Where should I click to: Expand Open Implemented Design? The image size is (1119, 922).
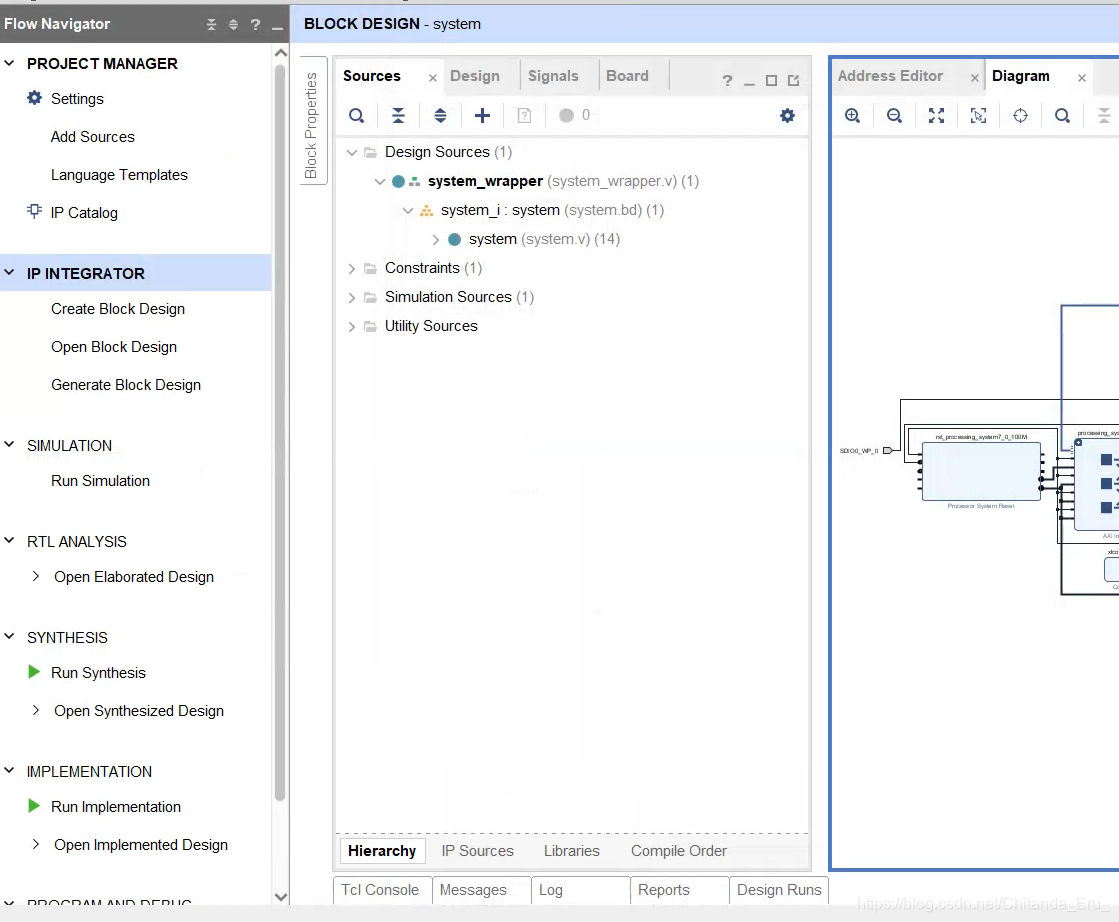36,844
